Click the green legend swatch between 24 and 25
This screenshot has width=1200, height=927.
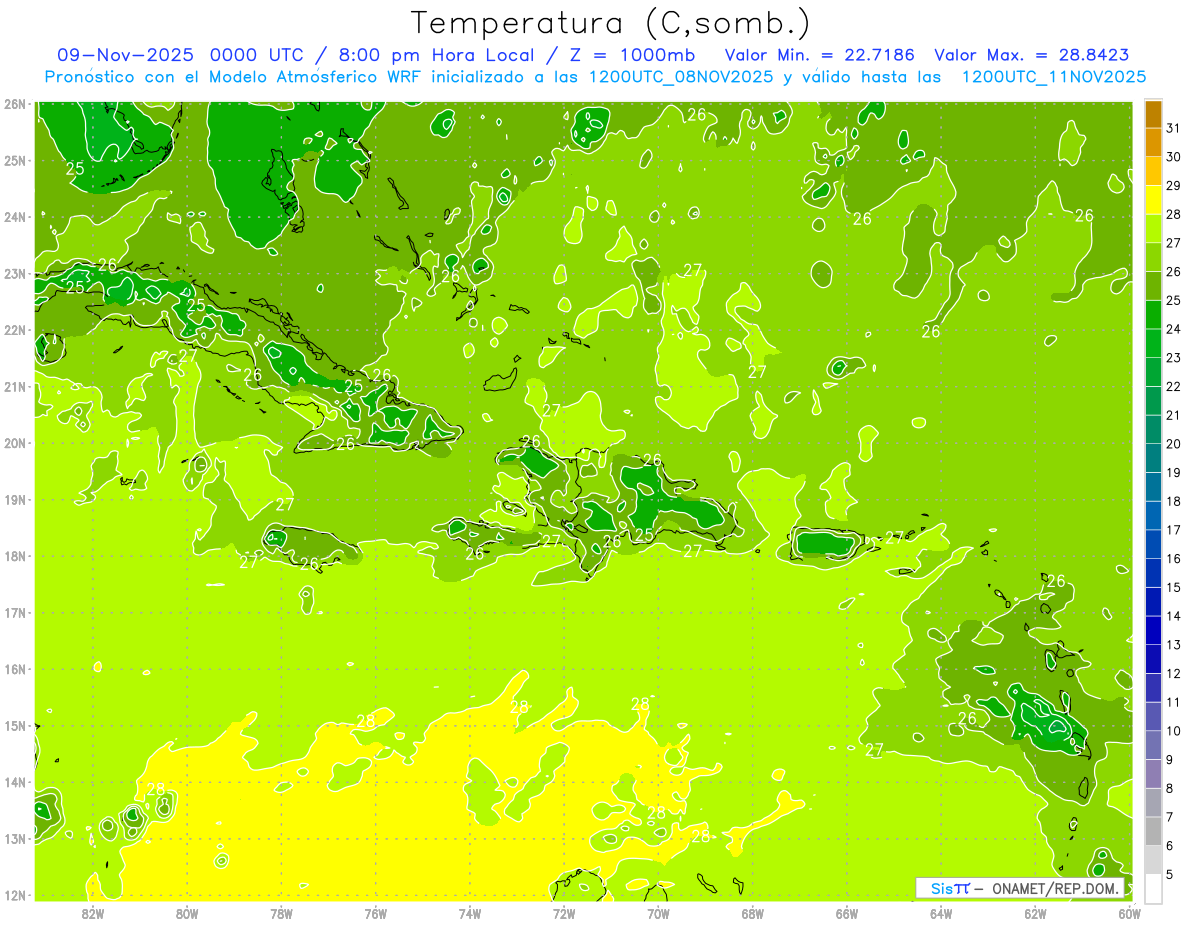tap(1153, 315)
